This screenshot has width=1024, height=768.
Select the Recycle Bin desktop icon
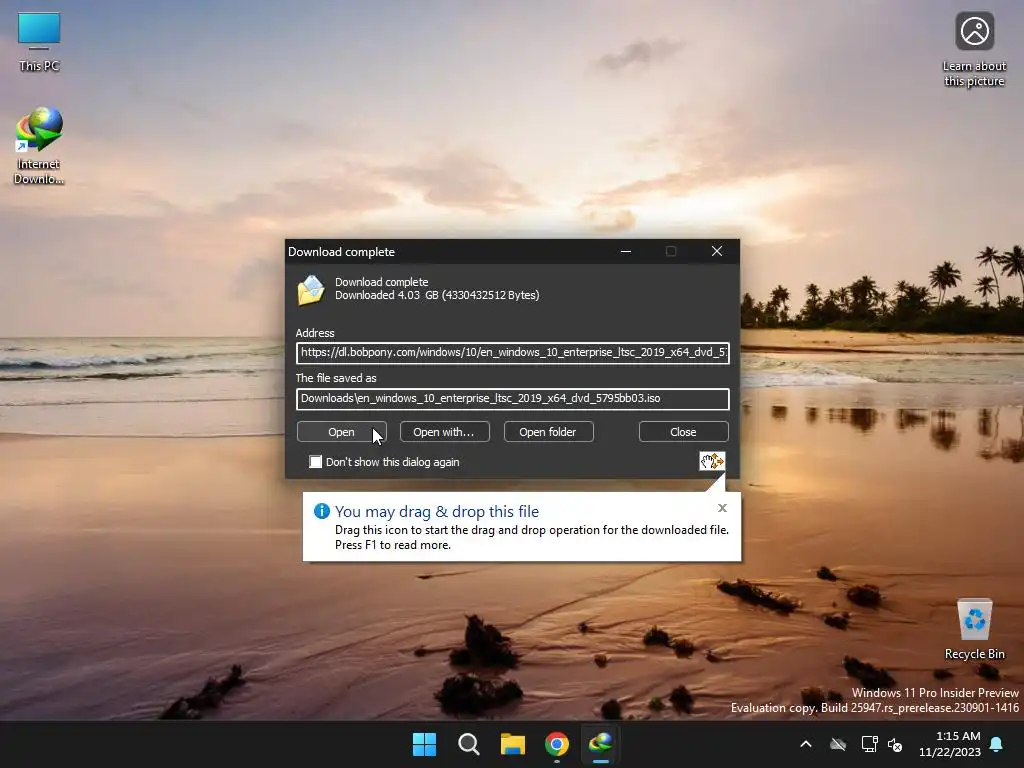[974, 628]
